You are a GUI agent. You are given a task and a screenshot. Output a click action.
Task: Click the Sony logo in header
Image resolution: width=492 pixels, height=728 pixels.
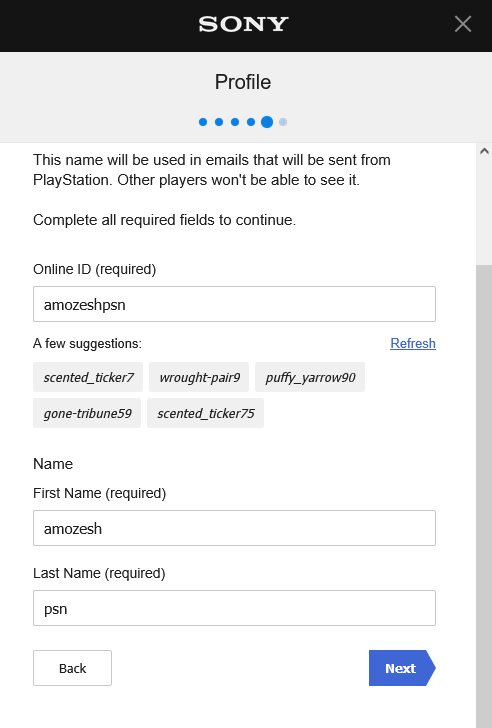pyautogui.click(x=243, y=24)
